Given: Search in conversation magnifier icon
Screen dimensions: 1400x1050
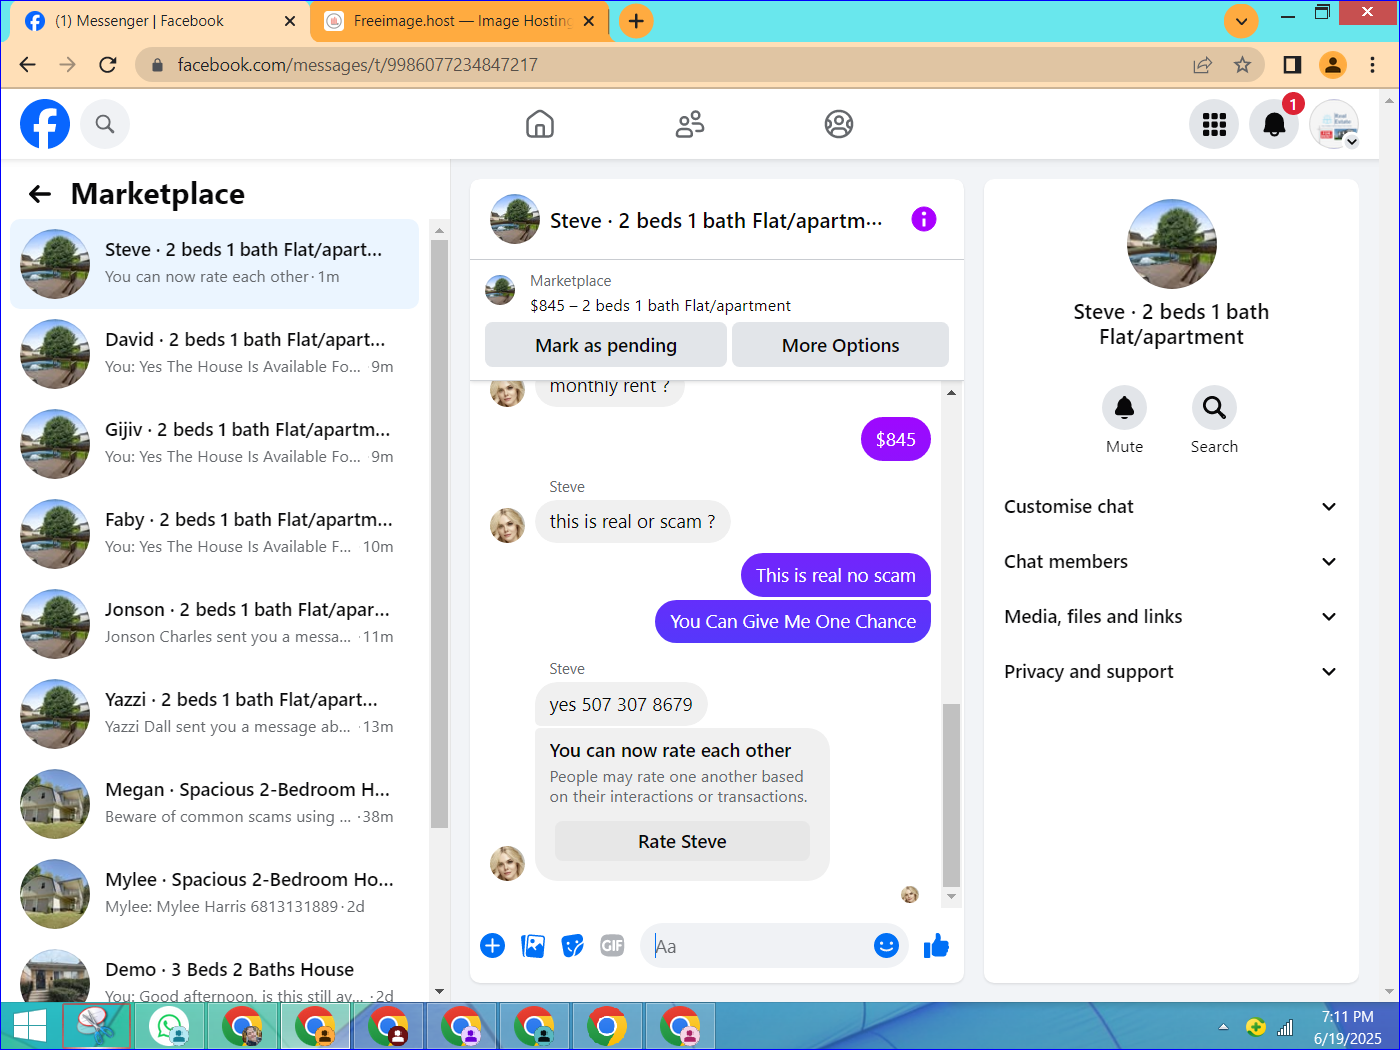Looking at the screenshot, I should [1214, 407].
